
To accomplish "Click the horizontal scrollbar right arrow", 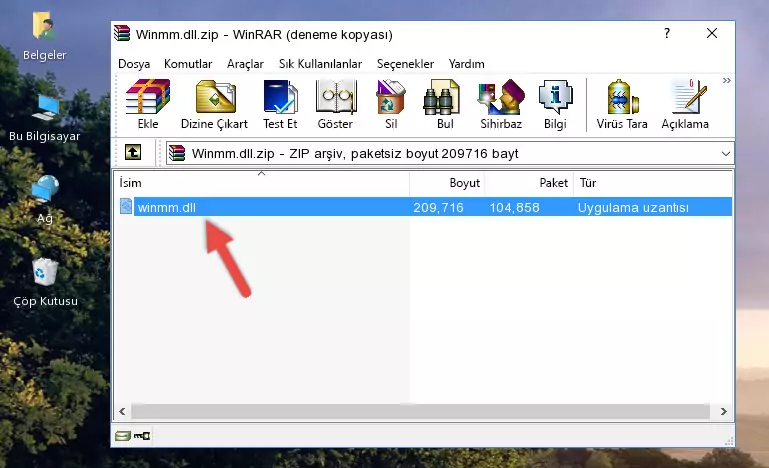I will (x=723, y=411).
